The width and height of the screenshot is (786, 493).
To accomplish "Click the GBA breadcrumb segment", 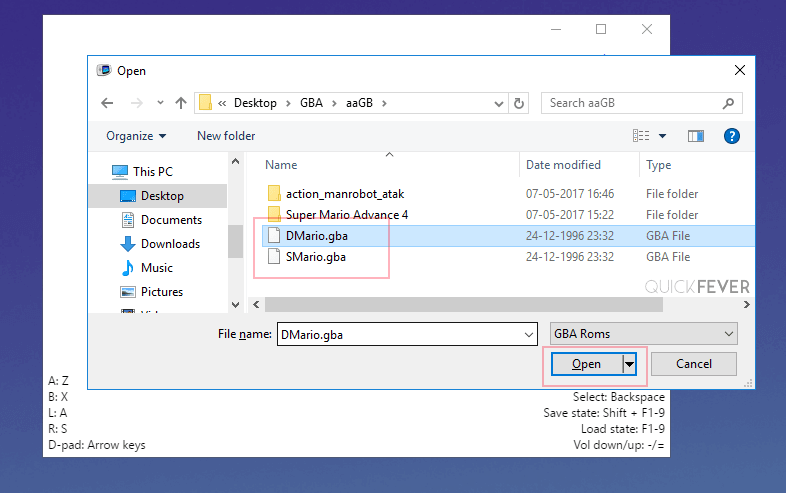I will [311, 103].
